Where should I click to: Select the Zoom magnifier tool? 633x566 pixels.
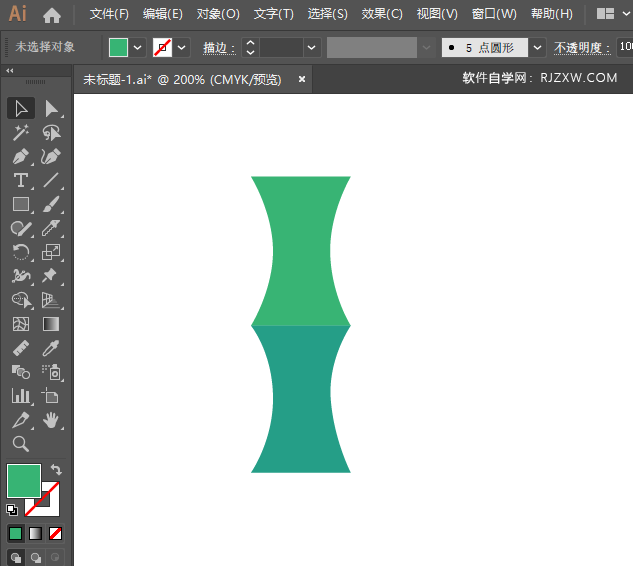point(21,444)
